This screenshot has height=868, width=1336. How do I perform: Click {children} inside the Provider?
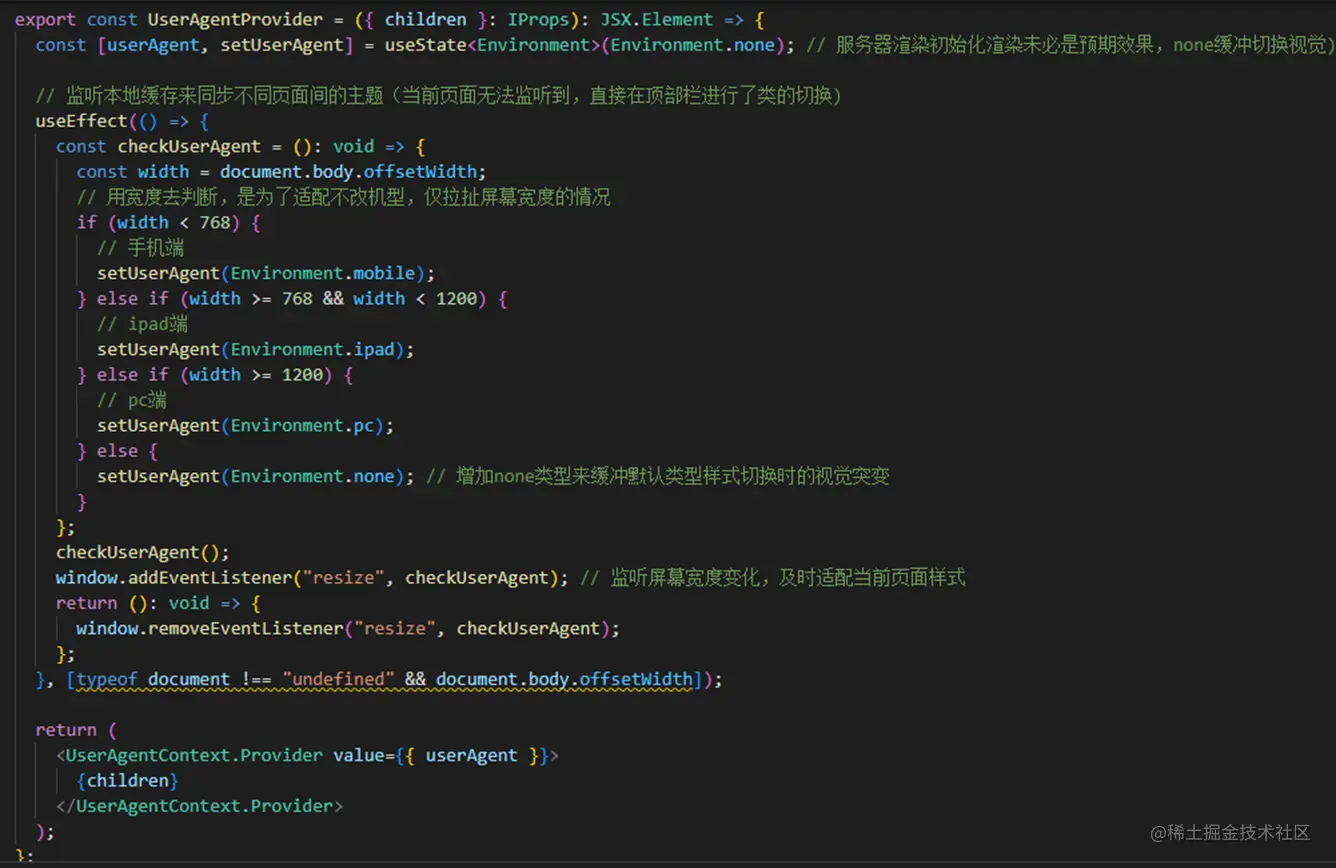pyautogui.click(x=127, y=780)
